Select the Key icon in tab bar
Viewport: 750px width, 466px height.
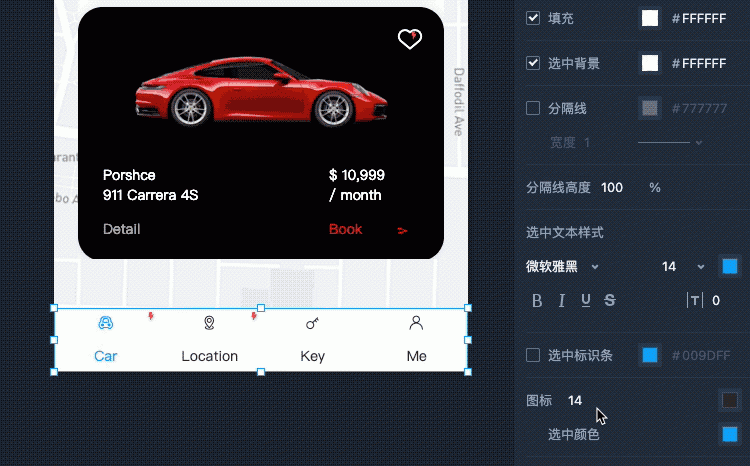[312, 324]
